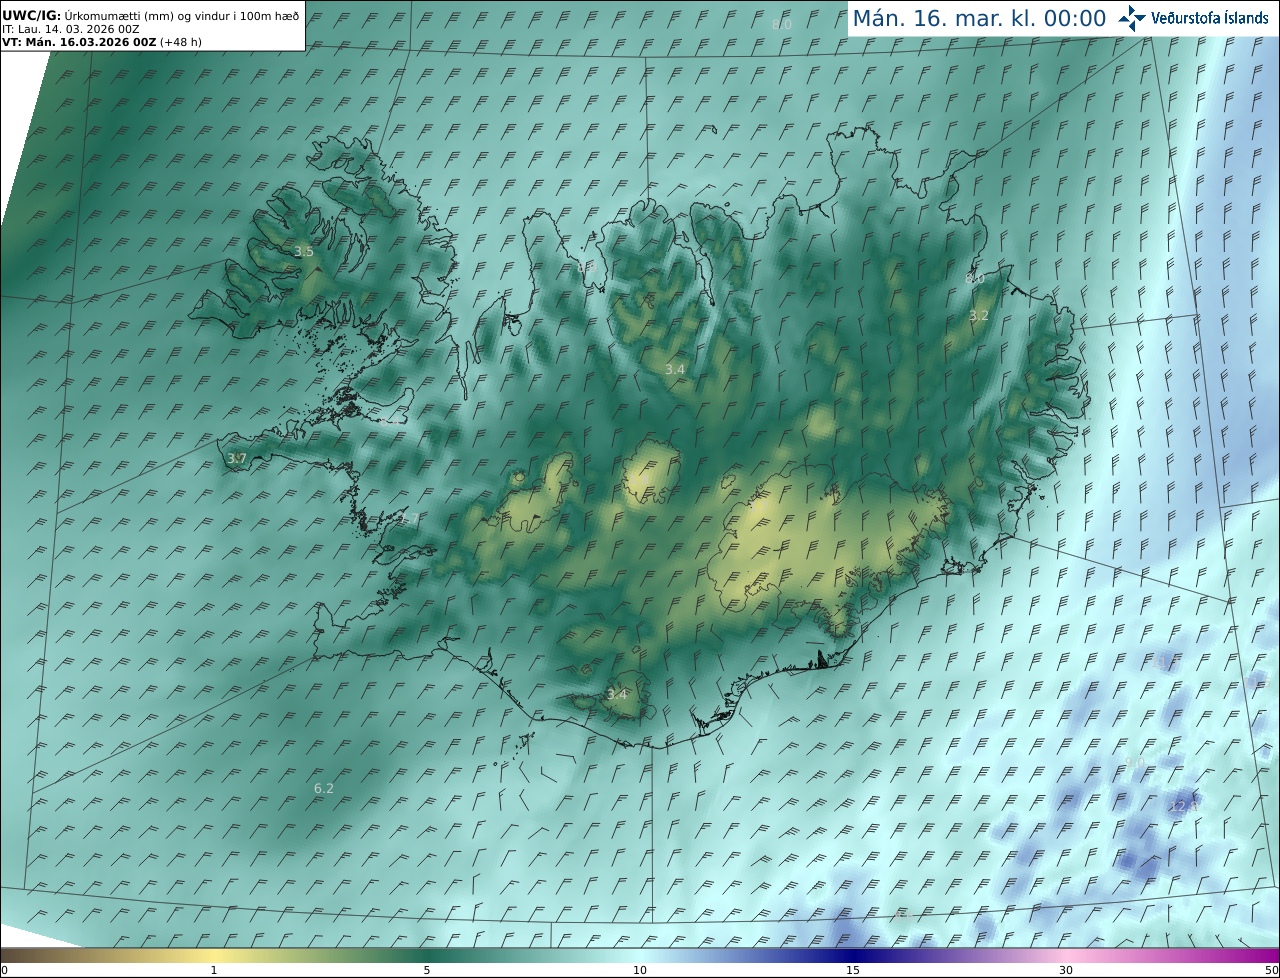
Task: Click the 0 tick on the color scale
Action: 4,970
